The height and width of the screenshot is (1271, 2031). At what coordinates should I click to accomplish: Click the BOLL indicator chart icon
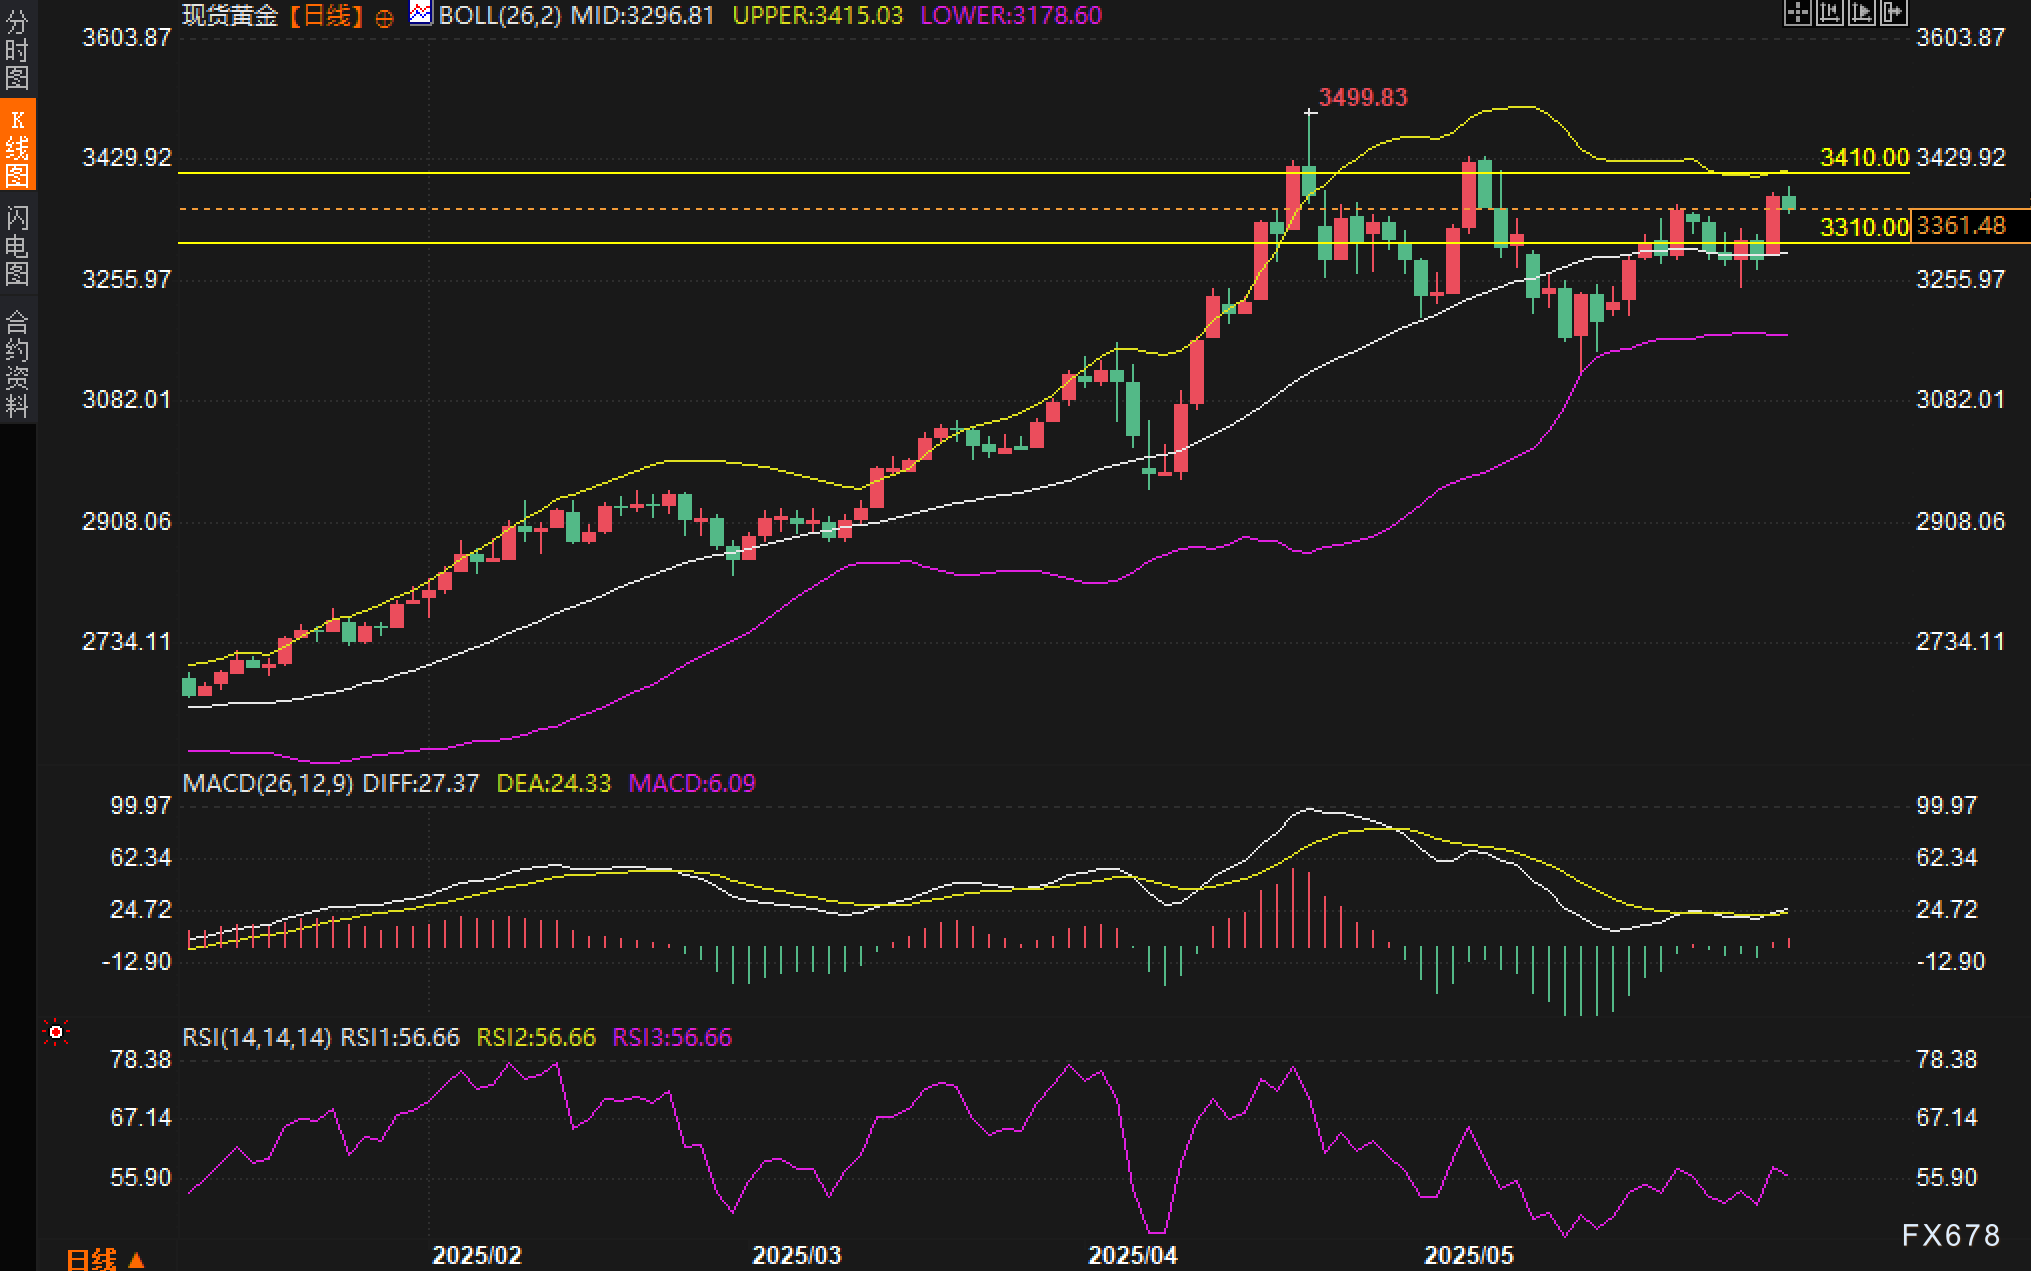(x=421, y=14)
